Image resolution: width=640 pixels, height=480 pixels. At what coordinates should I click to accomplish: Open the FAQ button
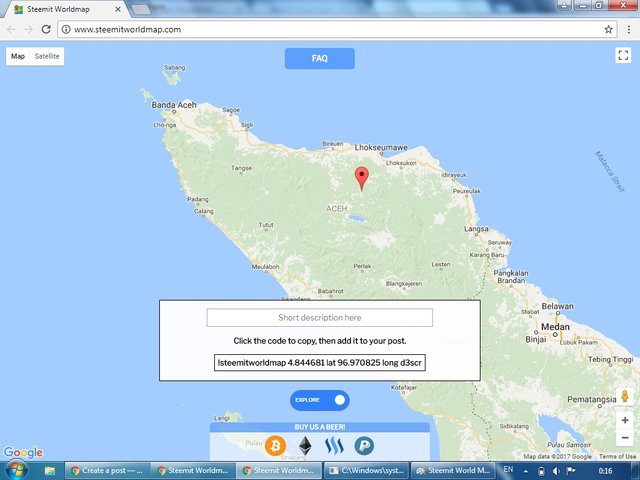click(320, 58)
